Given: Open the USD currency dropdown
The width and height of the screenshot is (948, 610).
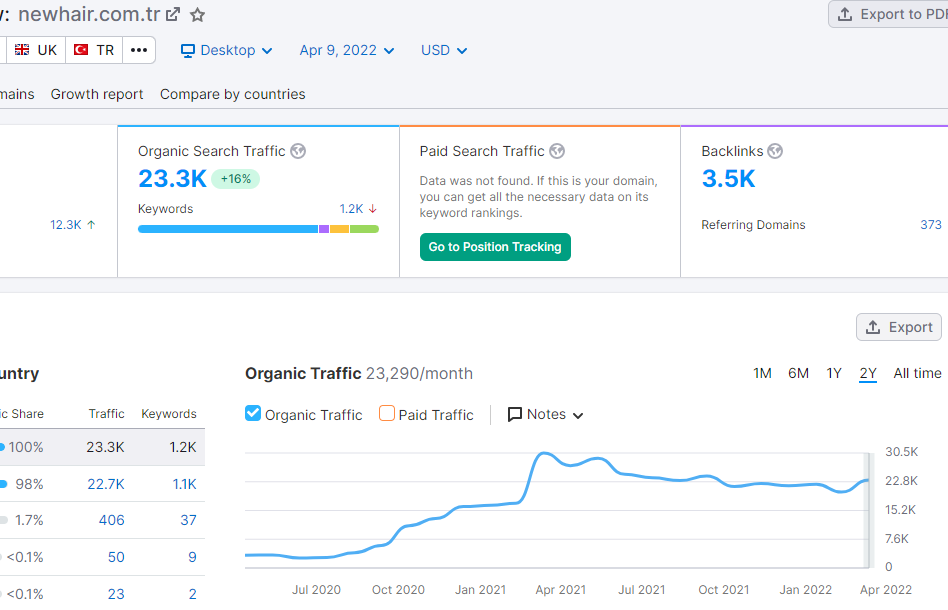Looking at the screenshot, I should pos(444,50).
